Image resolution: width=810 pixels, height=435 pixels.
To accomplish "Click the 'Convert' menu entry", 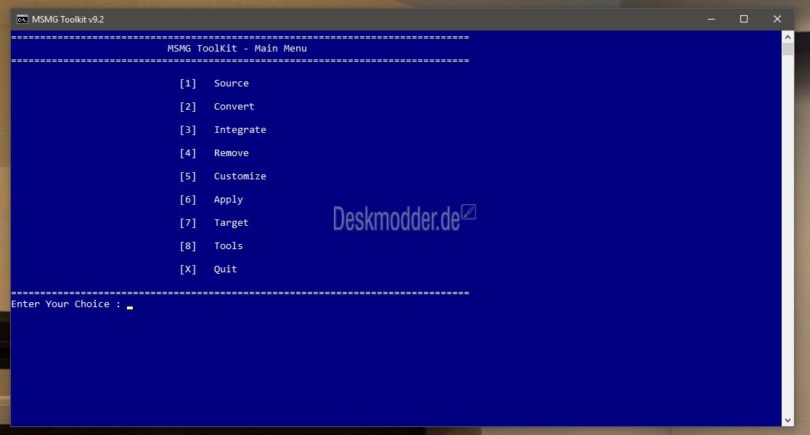I will pos(234,106).
